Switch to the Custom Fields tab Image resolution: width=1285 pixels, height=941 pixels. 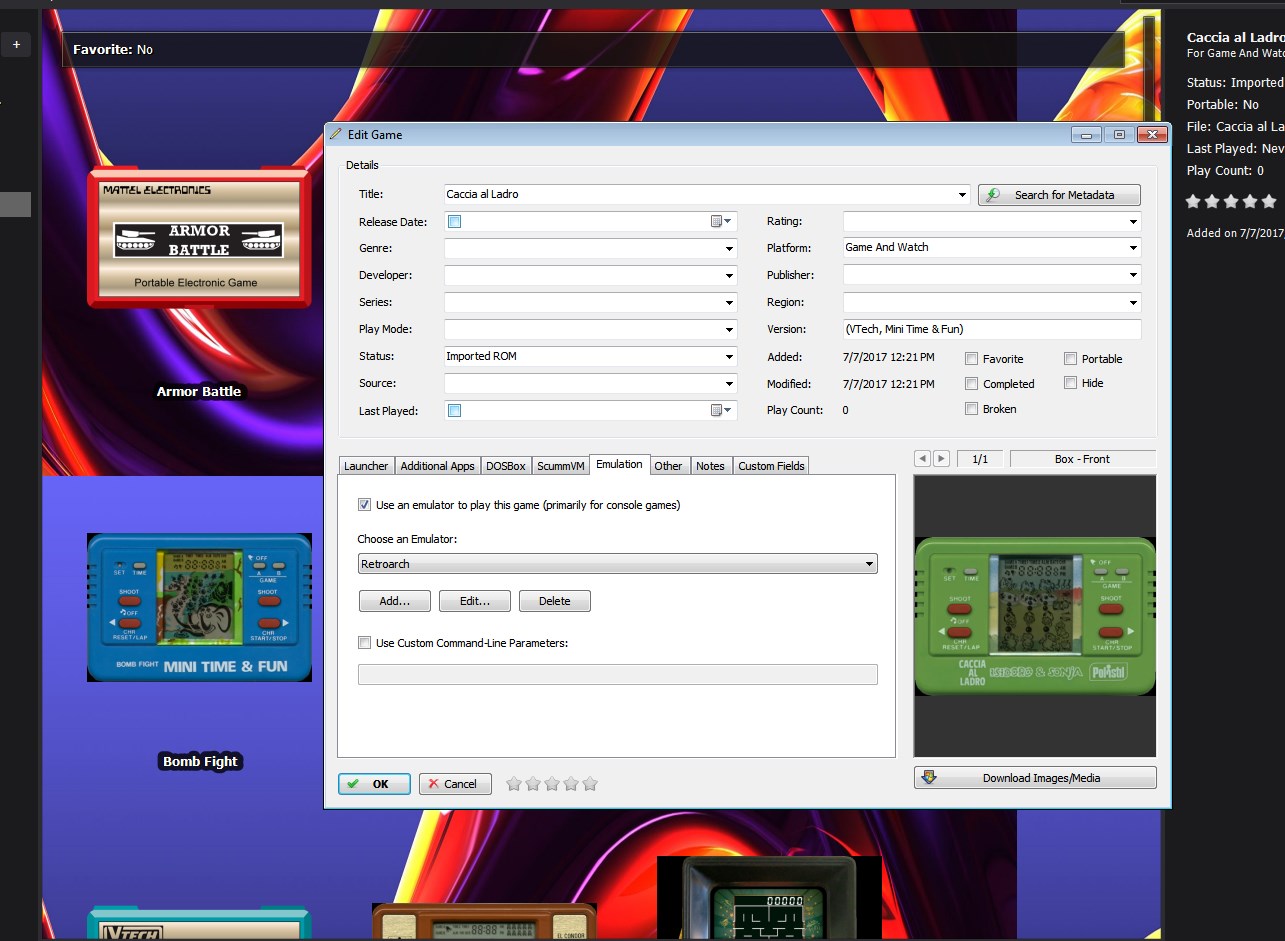(x=771, y=466)
